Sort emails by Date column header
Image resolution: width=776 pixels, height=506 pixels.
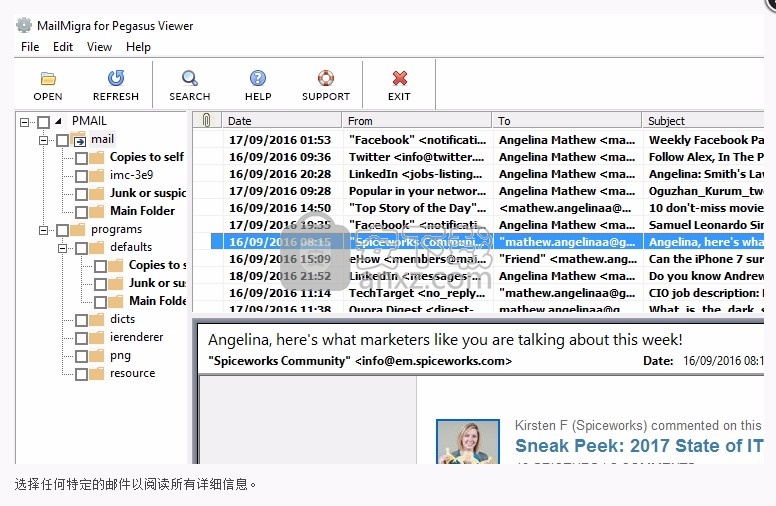(x=282, y=120)
